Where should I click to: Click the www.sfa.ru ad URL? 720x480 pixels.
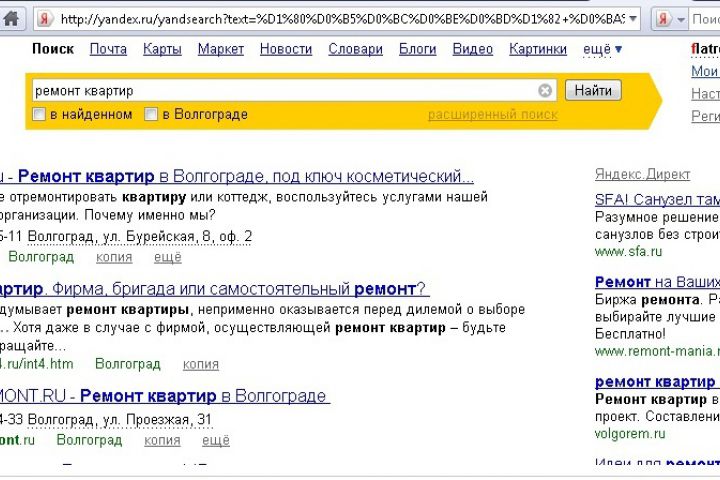tap(628, 252)
